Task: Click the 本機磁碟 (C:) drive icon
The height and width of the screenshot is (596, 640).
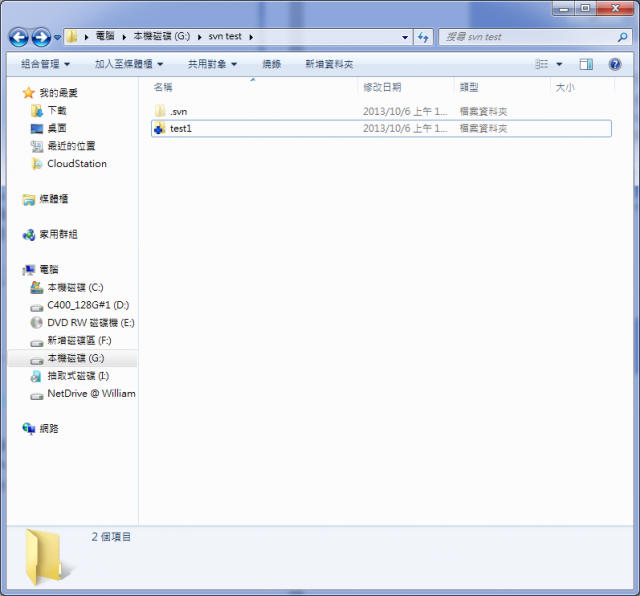Action: click(37, 287)
